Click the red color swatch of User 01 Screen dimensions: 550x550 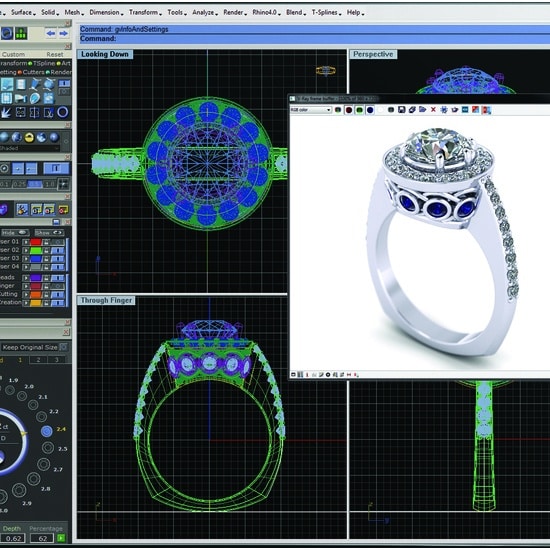pyautogui.click(x=36, y=242)
